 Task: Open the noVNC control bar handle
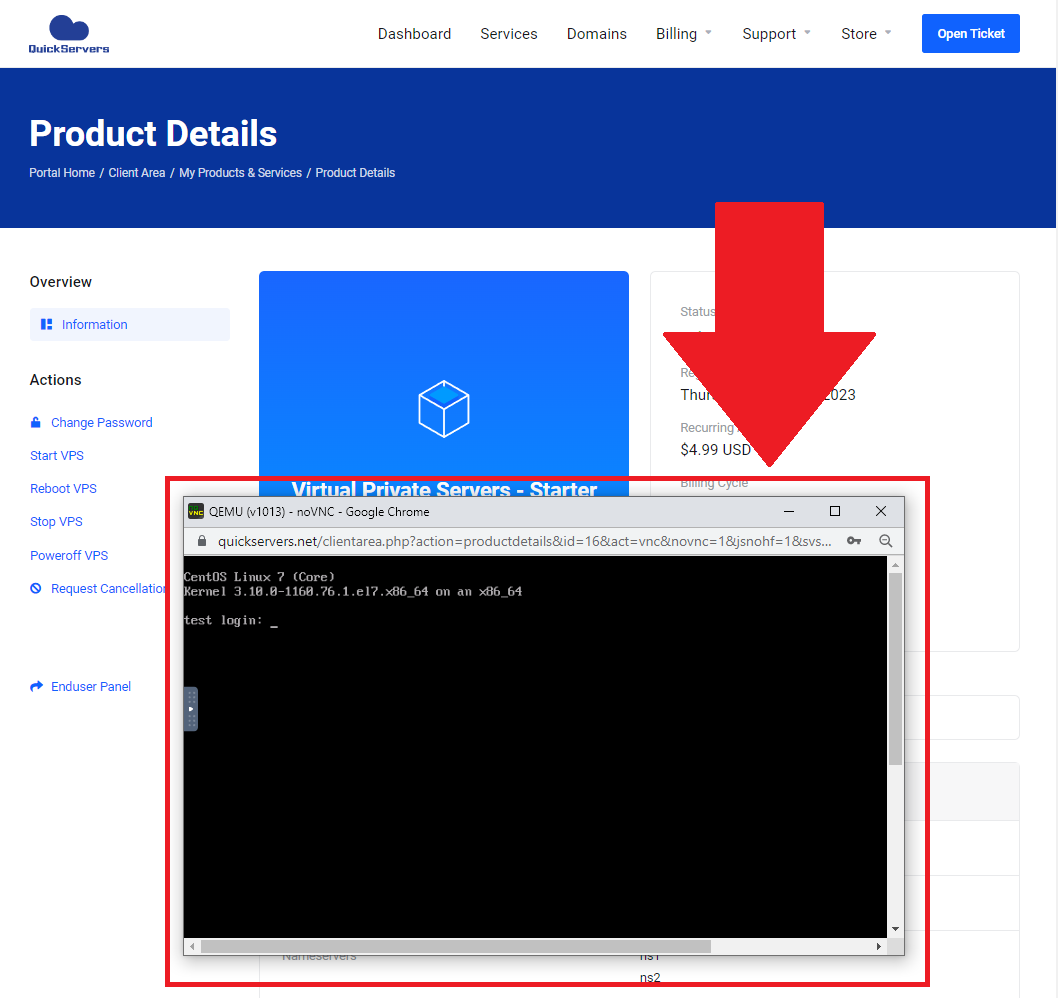tap(191, 709)
